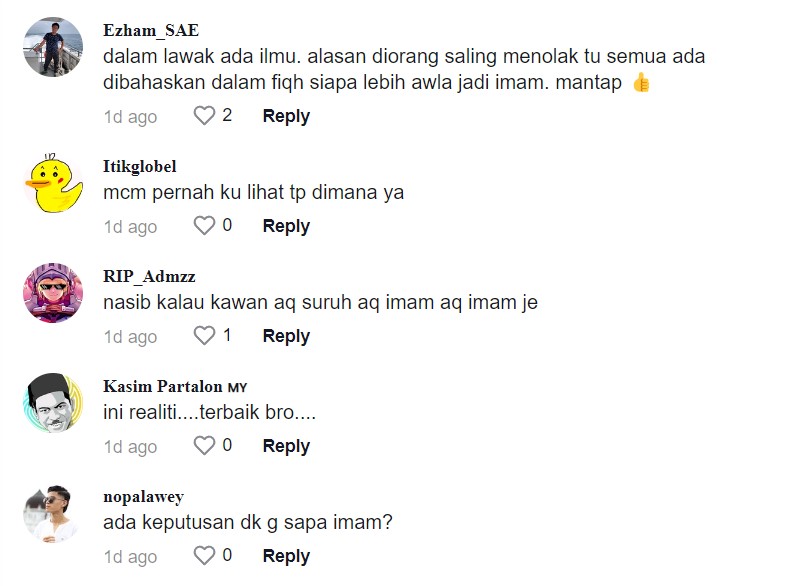Reply to Itikglobel's comment
Image resolution: width=805 pixels, height=586 pixels.
[286, 226]
